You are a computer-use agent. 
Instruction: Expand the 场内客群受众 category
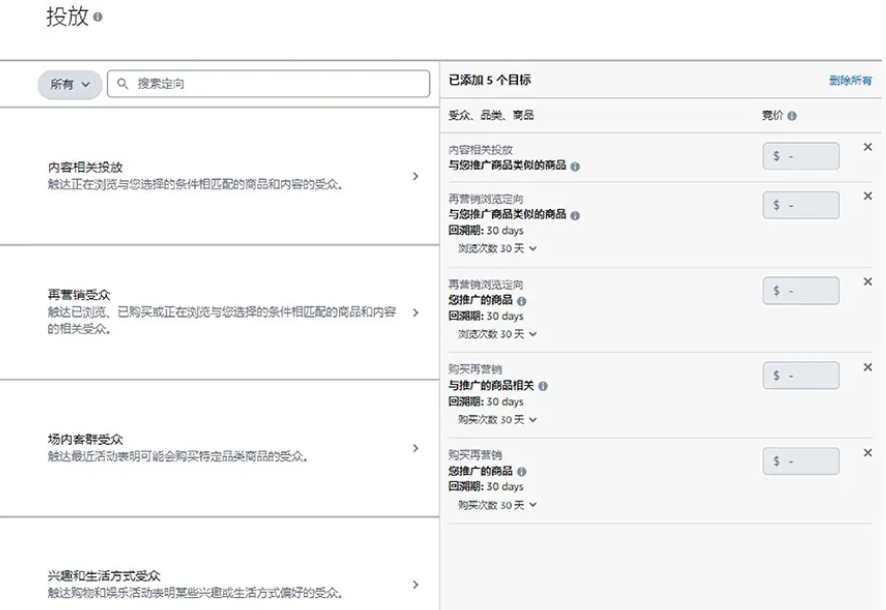(x=416, y=448)
